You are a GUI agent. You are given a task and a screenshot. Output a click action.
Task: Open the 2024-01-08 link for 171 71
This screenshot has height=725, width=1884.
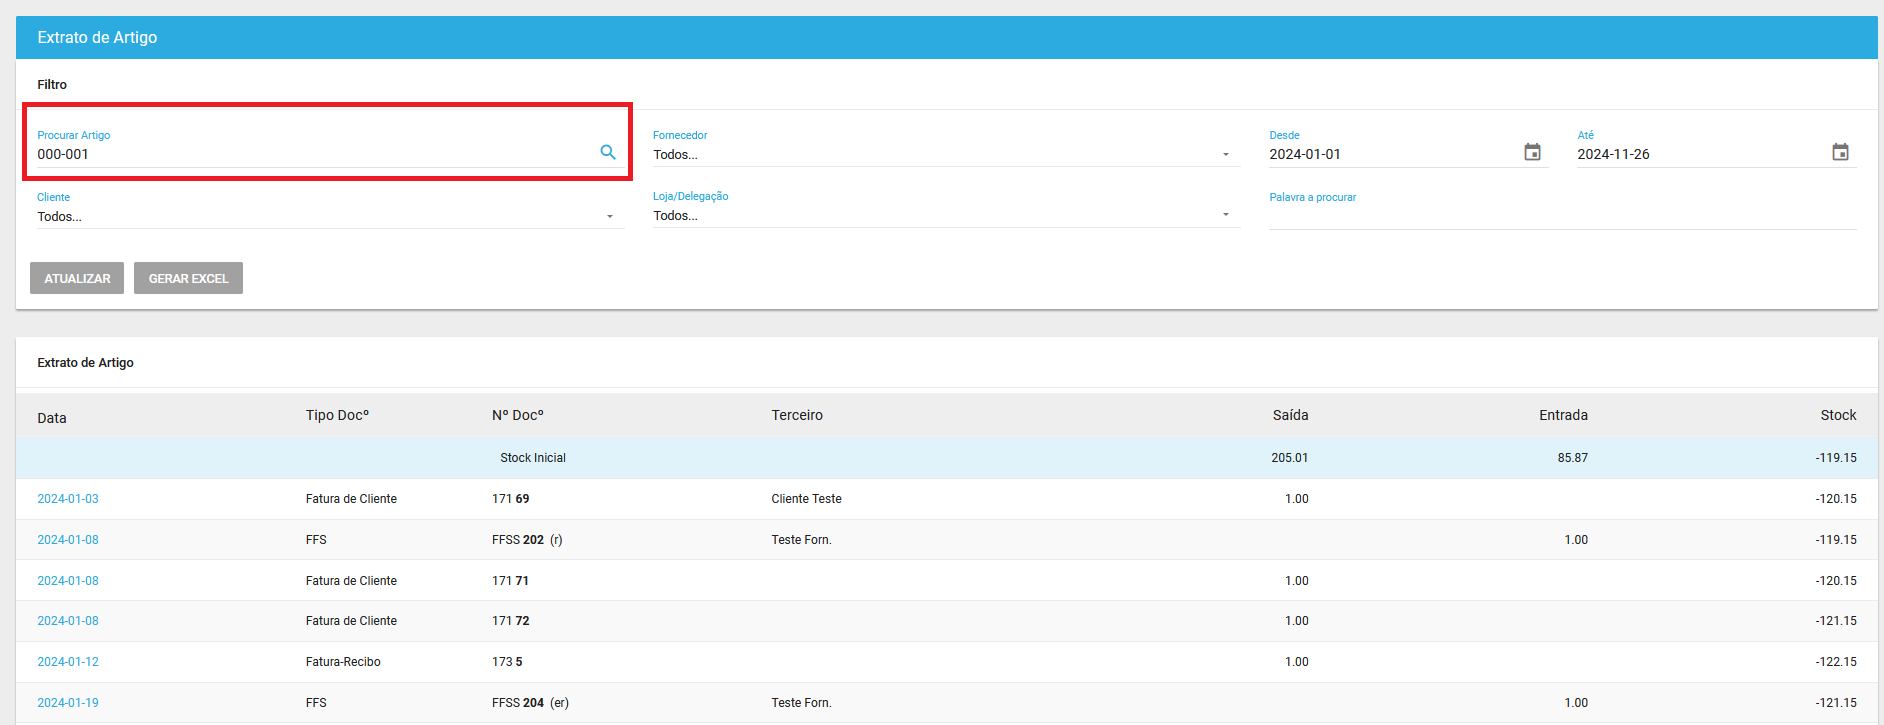(x=68, y=581)
